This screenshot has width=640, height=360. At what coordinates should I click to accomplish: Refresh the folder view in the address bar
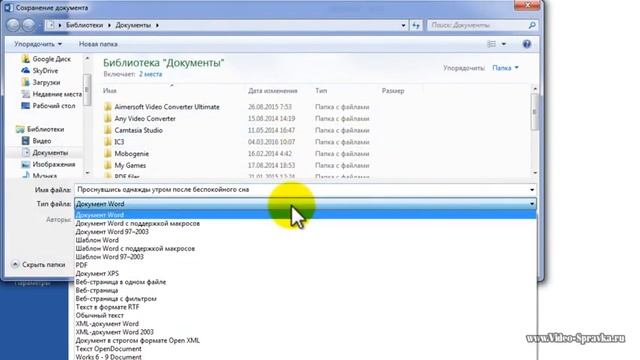click(416, 25)
